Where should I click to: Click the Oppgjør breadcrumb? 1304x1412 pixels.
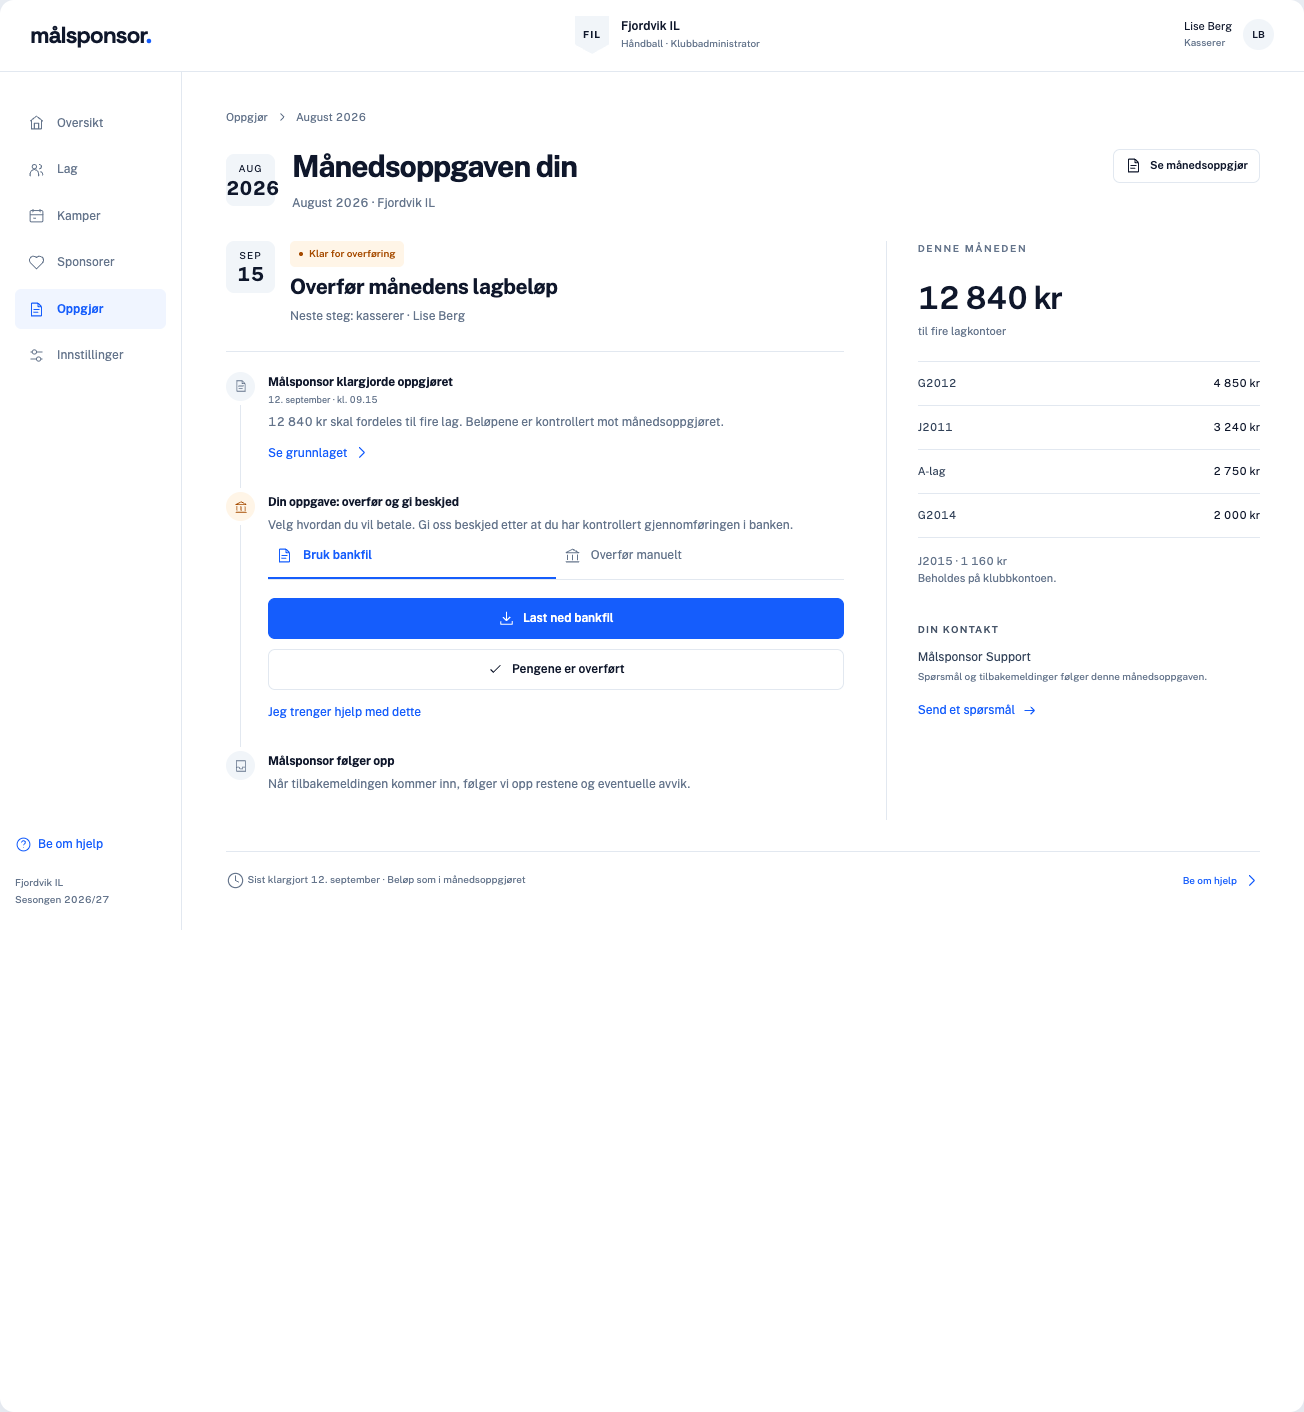(x=247, y=117)
